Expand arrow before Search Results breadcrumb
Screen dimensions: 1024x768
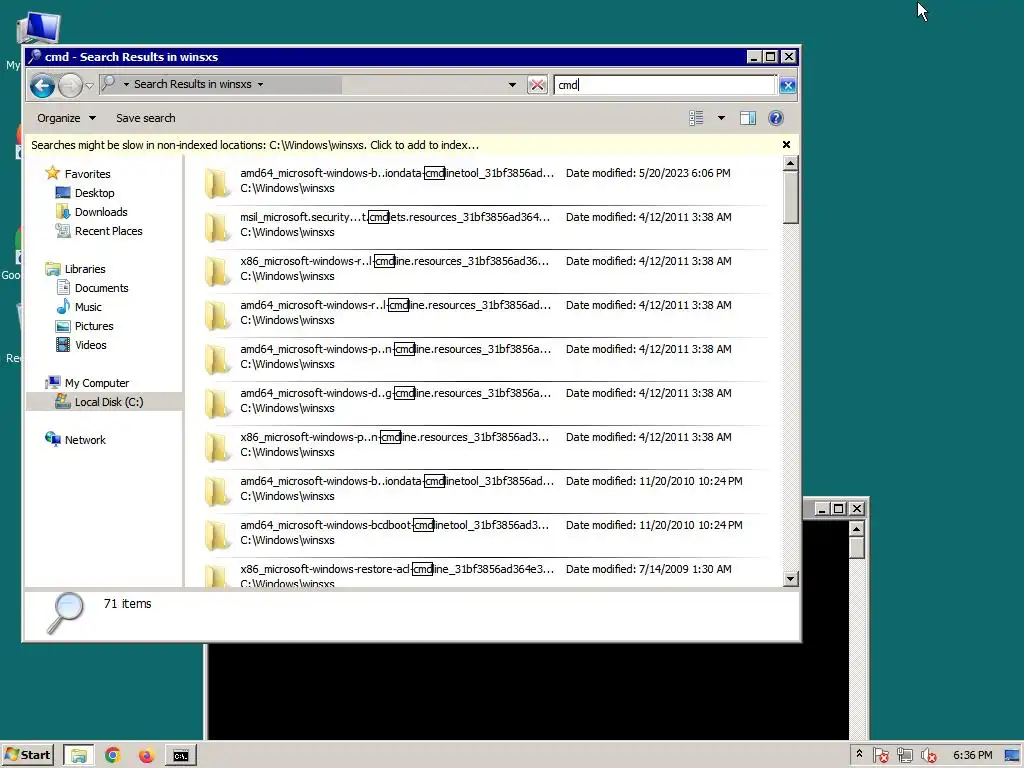[x=126, y=84]
